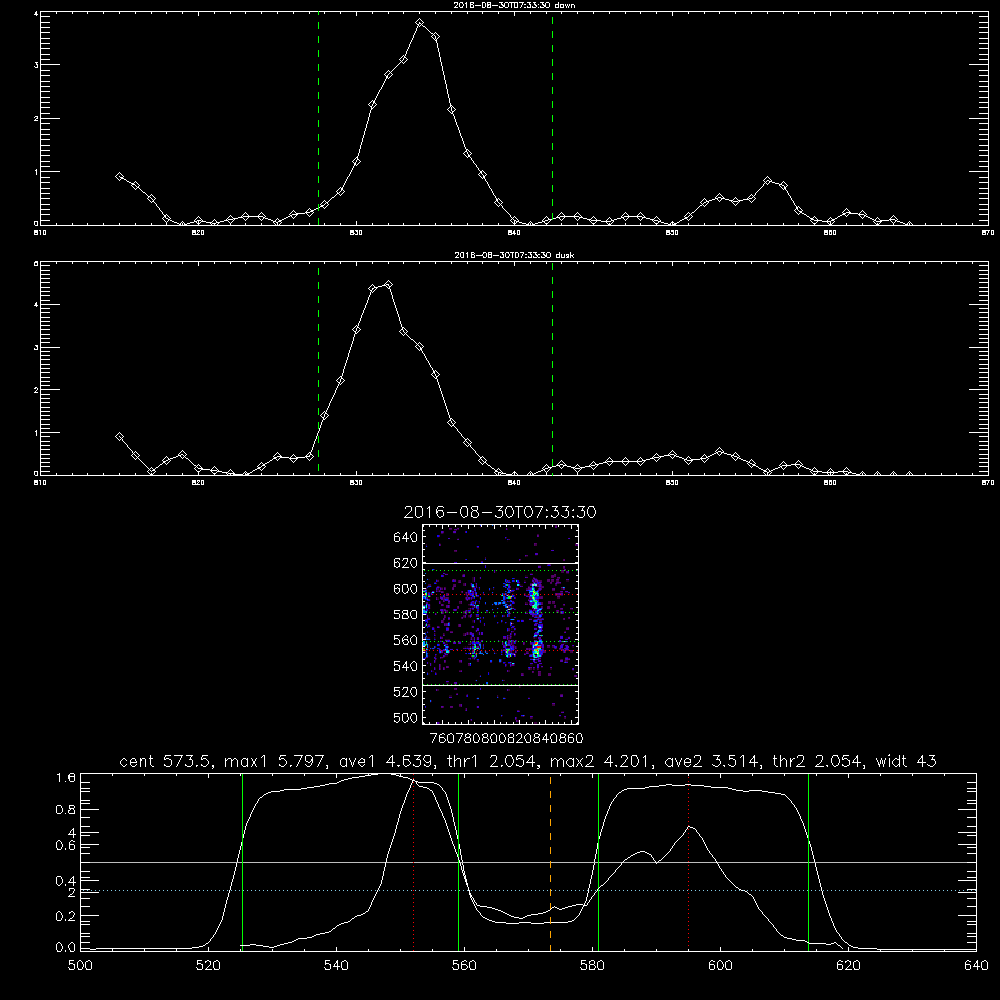Click the blue dotted threshold line in bottom plot
Viewport: 1000px width, 1000px height.
pos(529,890)
